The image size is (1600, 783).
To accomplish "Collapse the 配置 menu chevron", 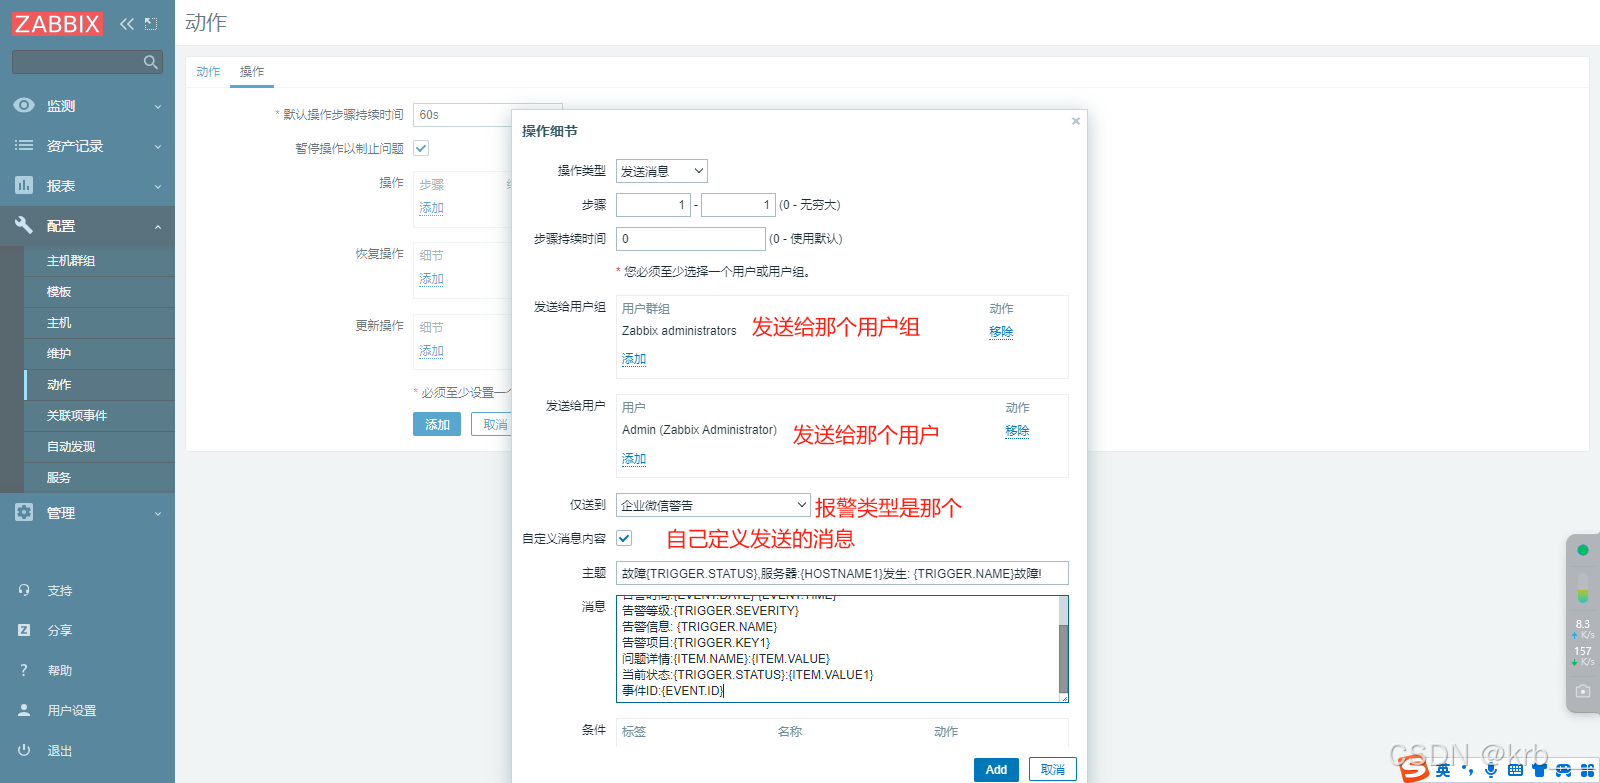I will click(x=158, y=227).
